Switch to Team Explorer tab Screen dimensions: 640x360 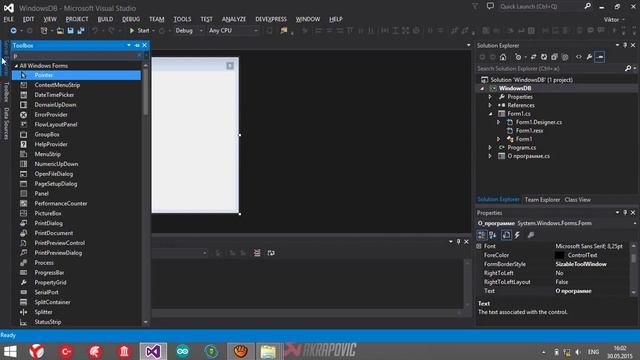[x=542, y=200]
